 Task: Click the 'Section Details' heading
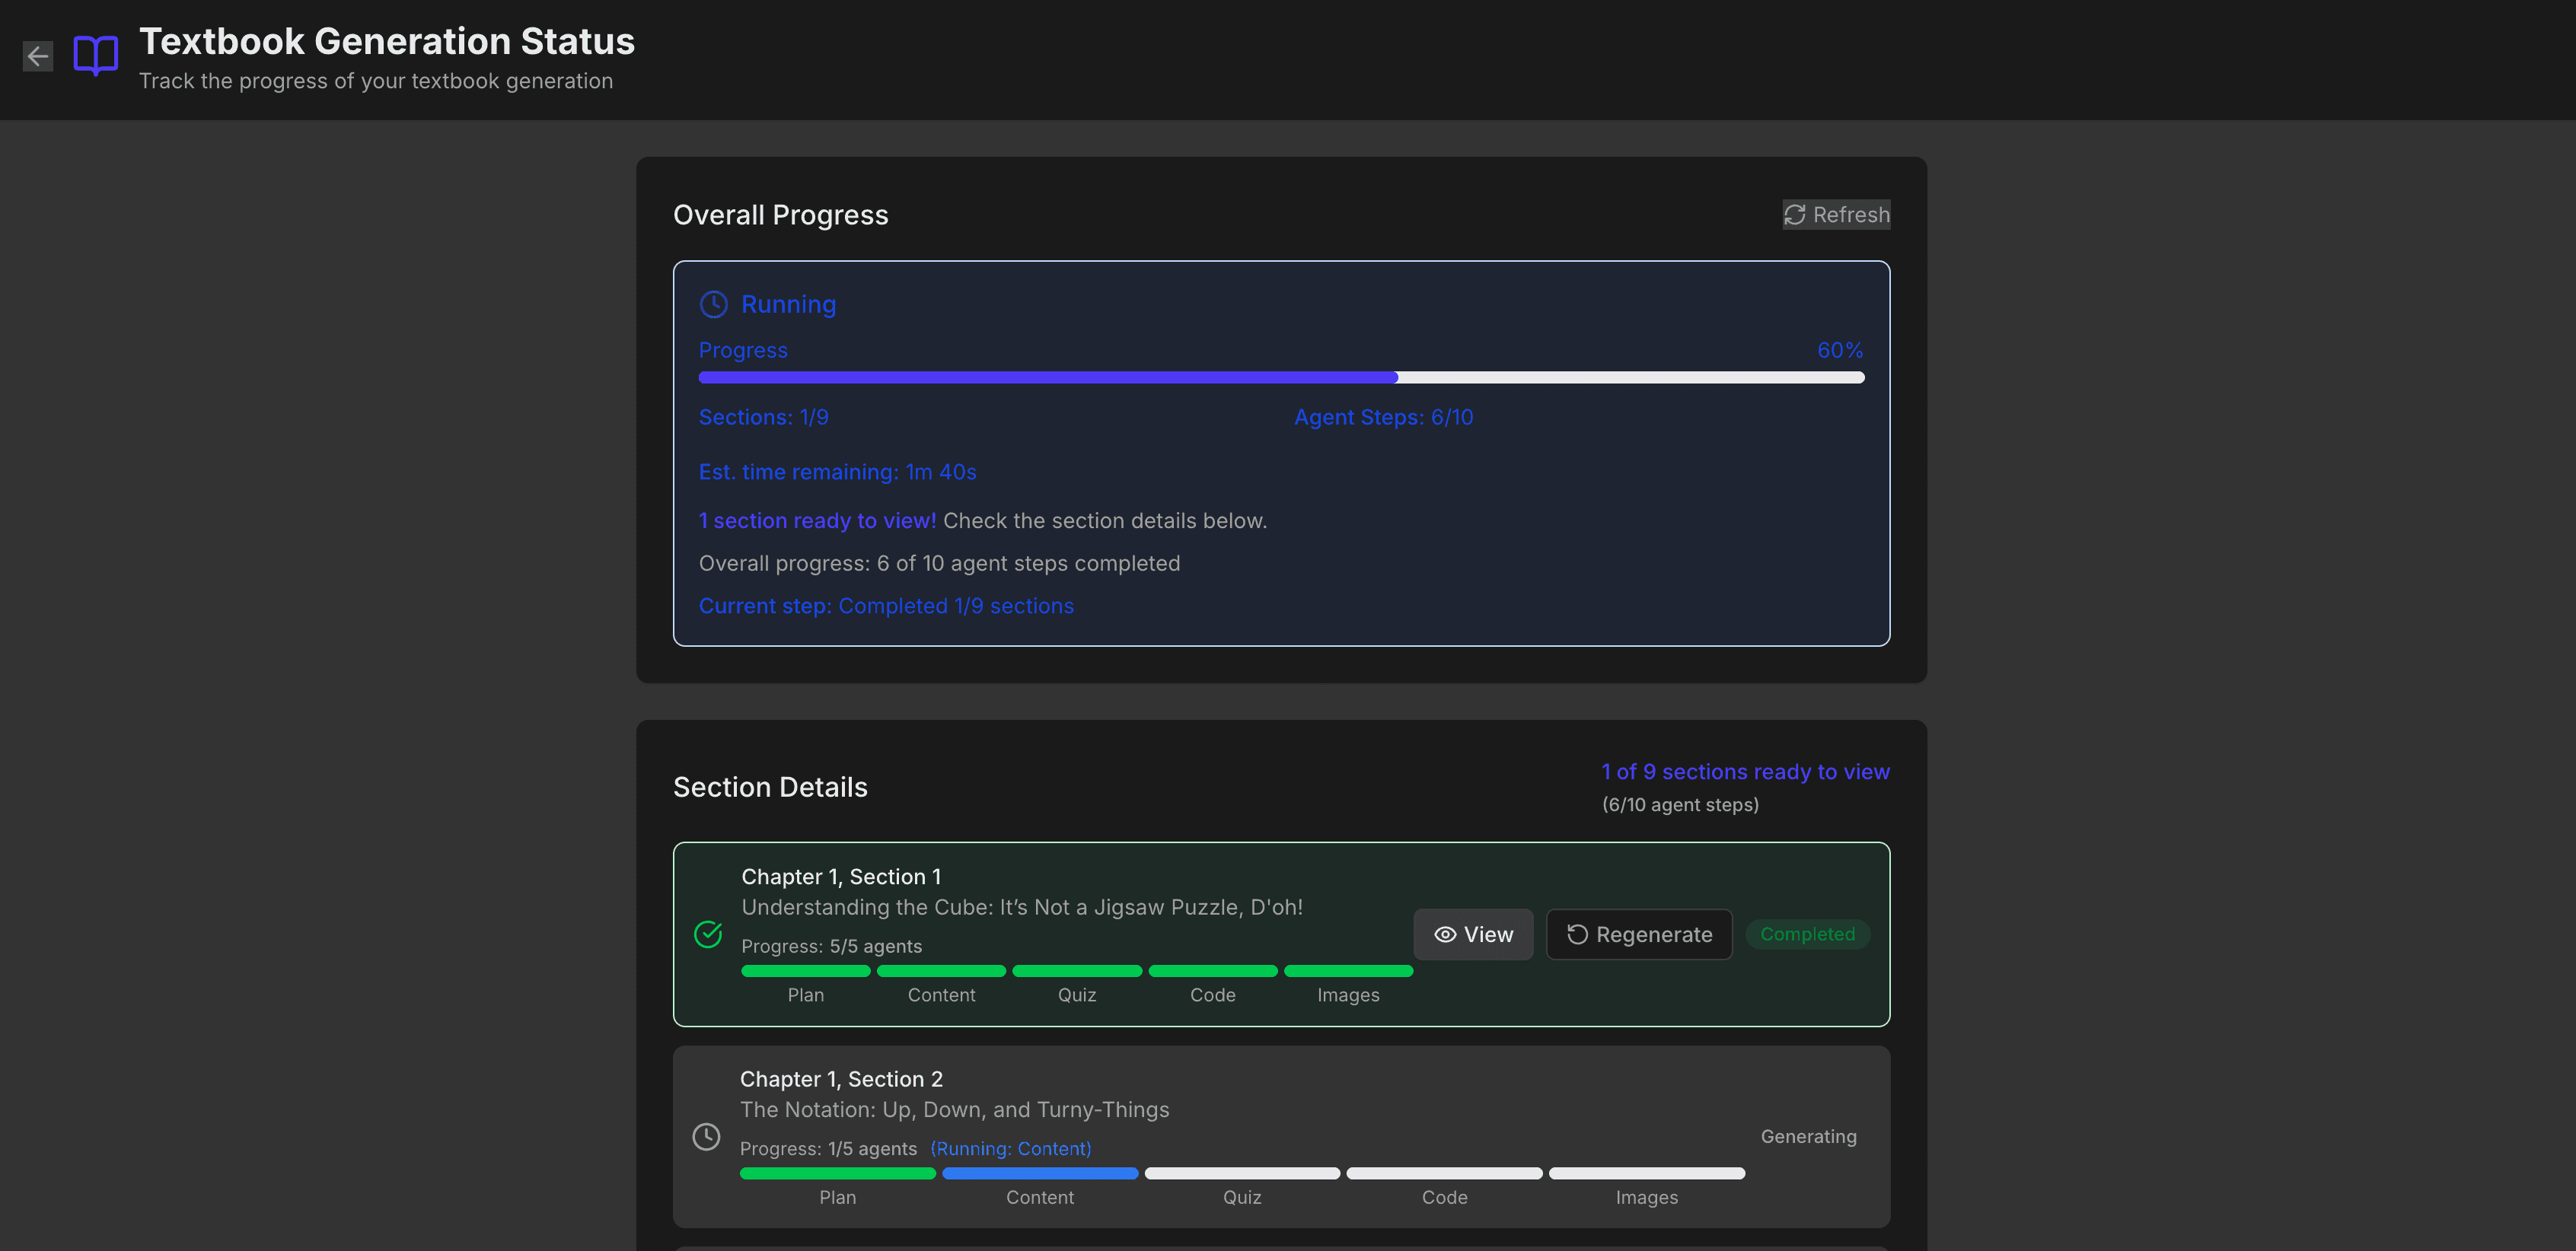coord(770,787)
